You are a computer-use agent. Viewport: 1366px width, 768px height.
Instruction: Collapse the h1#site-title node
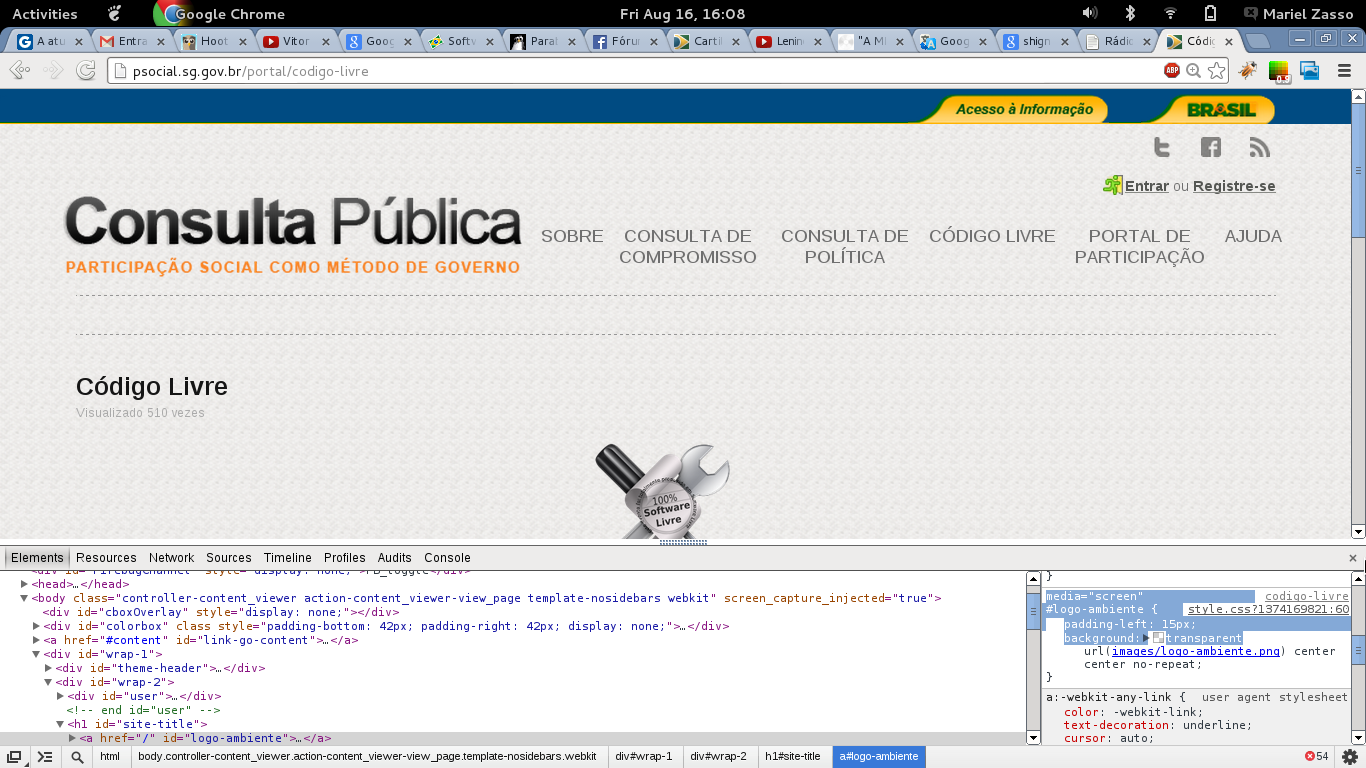(61, 724)
